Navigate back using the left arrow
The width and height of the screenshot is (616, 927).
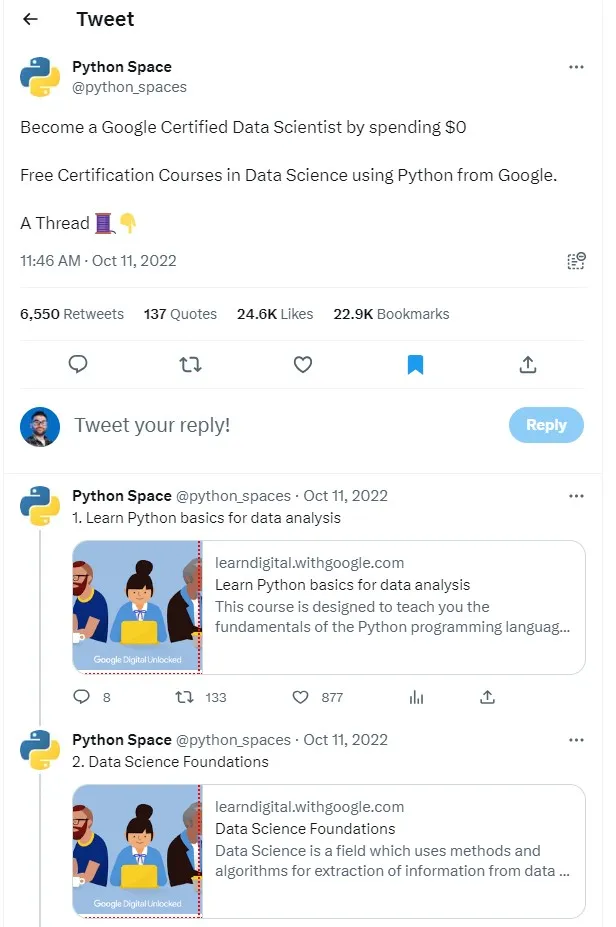click(30, 19)
